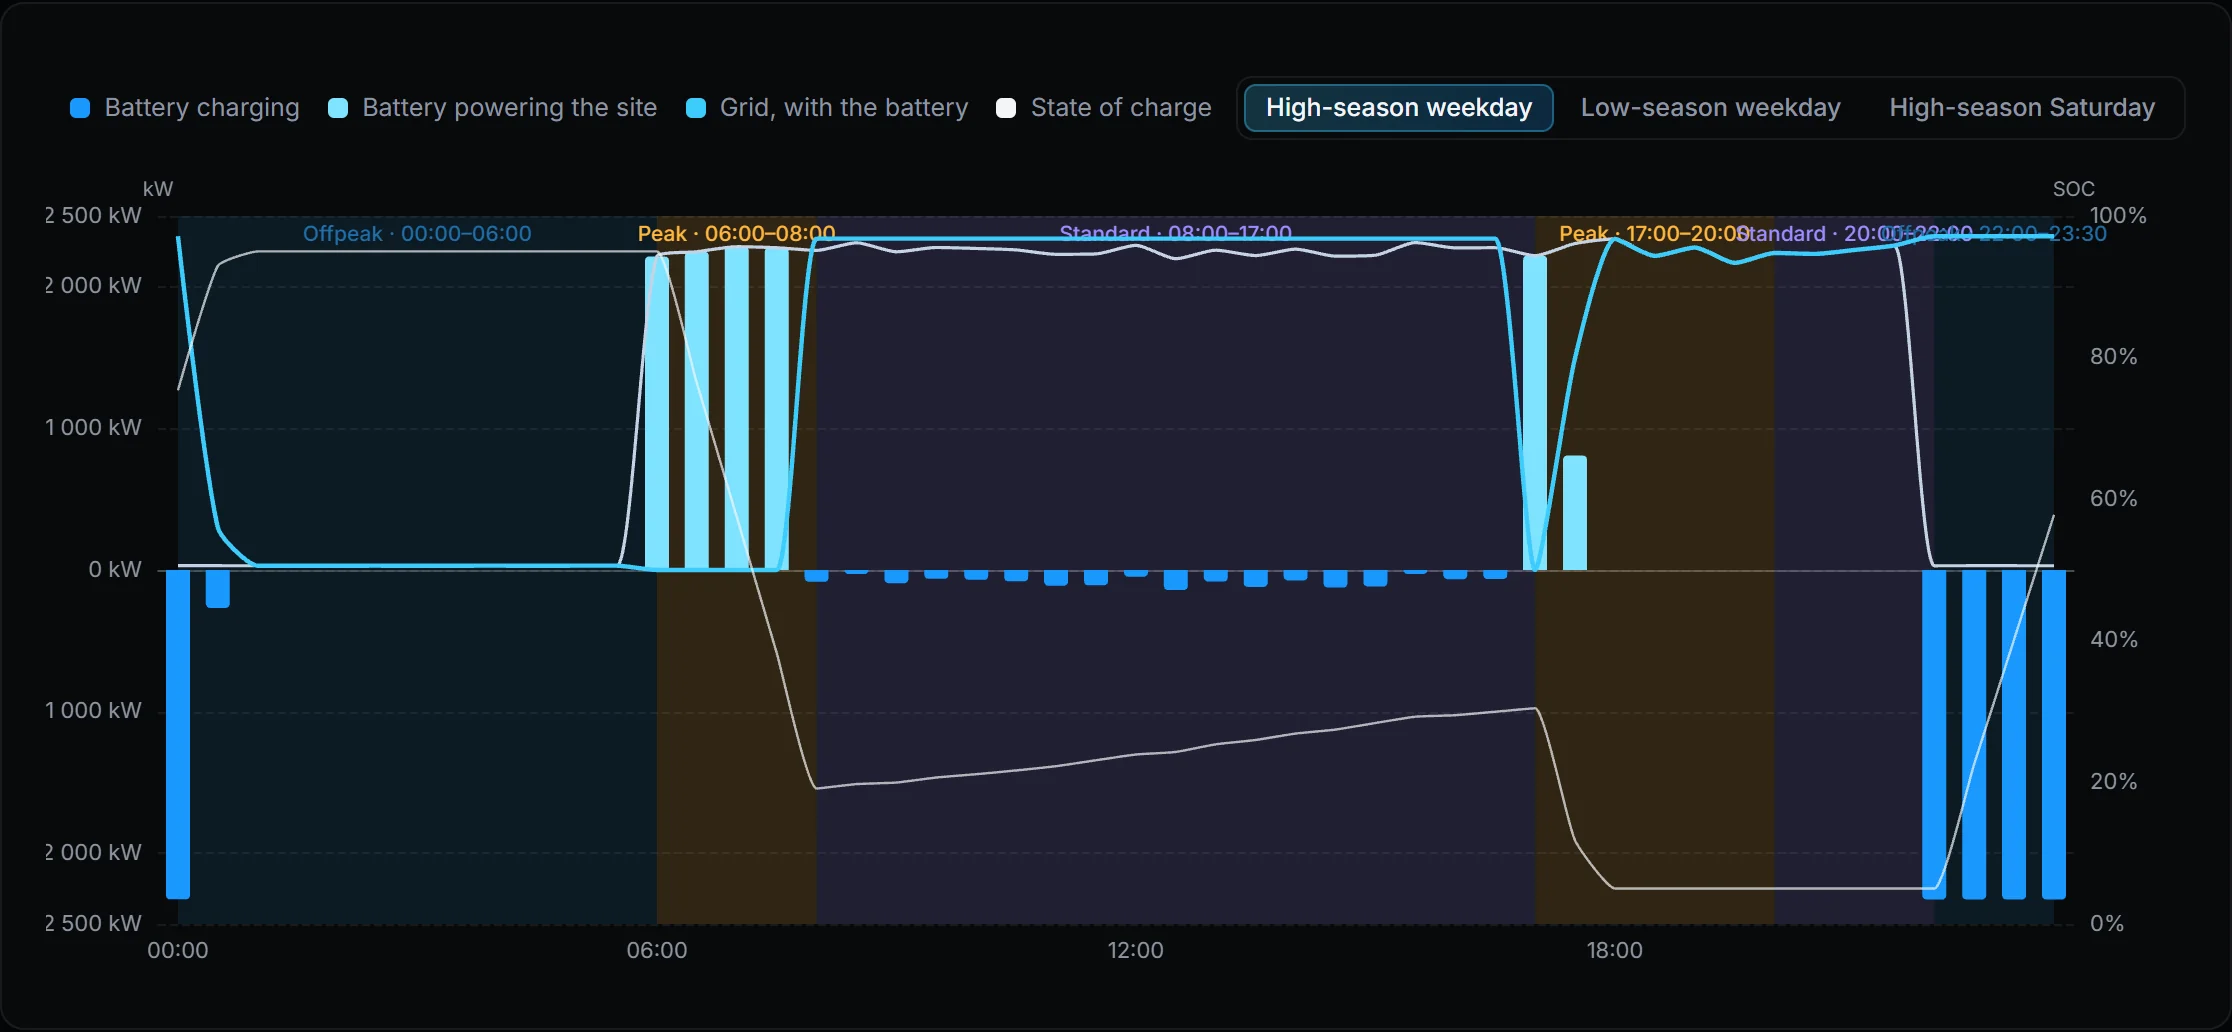Switch to Low-season weekday tab
2232x1032 pixels.
1710,108
